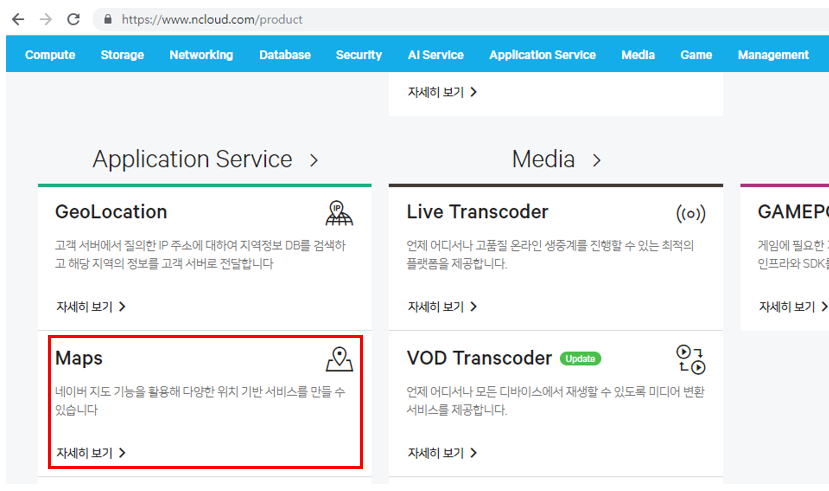The width and height of the screenshot is (829, 491).
Task: Open the Media section heading
Action: point(543,159)
